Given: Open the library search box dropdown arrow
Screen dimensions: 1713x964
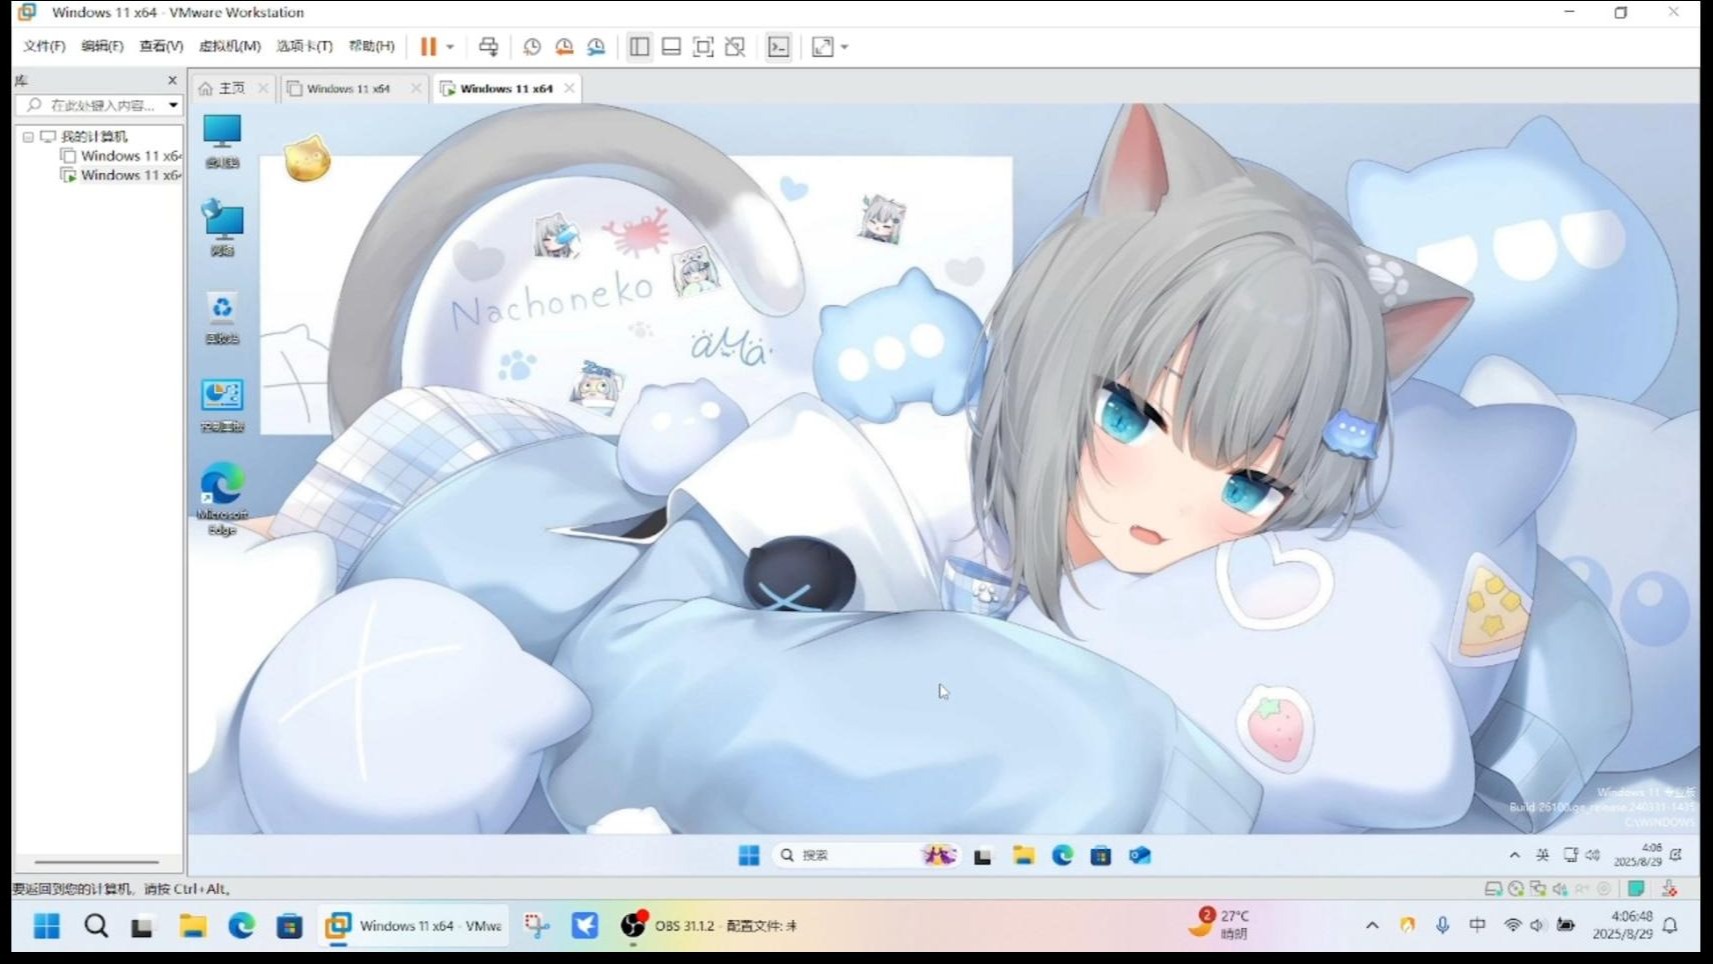Looking at the screenshot, I should click(173, 105).
